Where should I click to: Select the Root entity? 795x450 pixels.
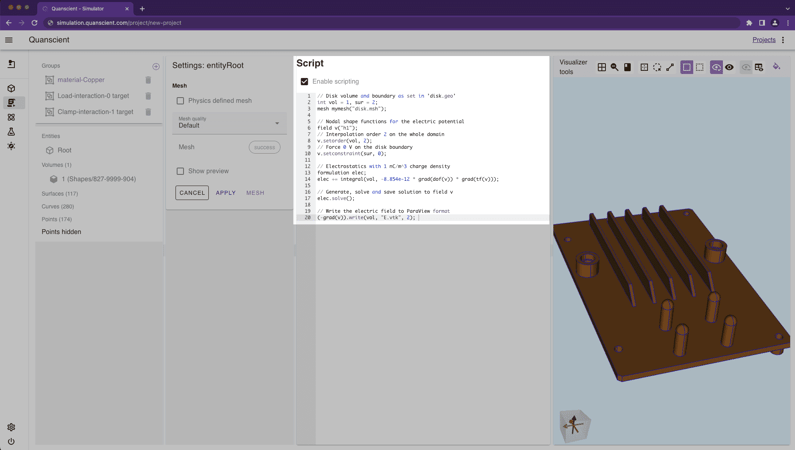(64, 151)
